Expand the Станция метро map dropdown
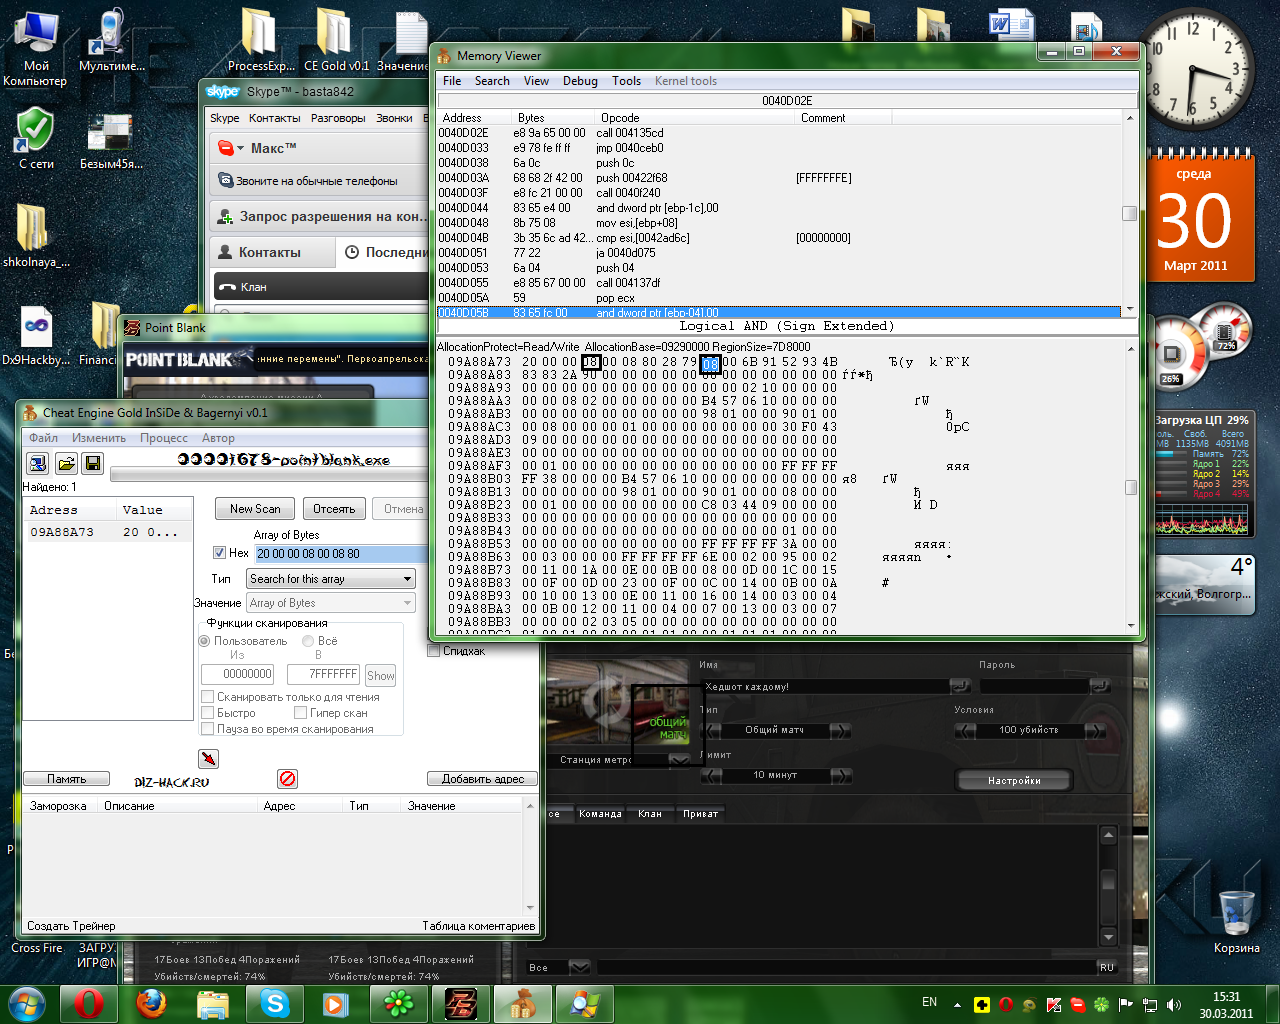This screenshot has height=1024, width=1280. pos(679,760)
